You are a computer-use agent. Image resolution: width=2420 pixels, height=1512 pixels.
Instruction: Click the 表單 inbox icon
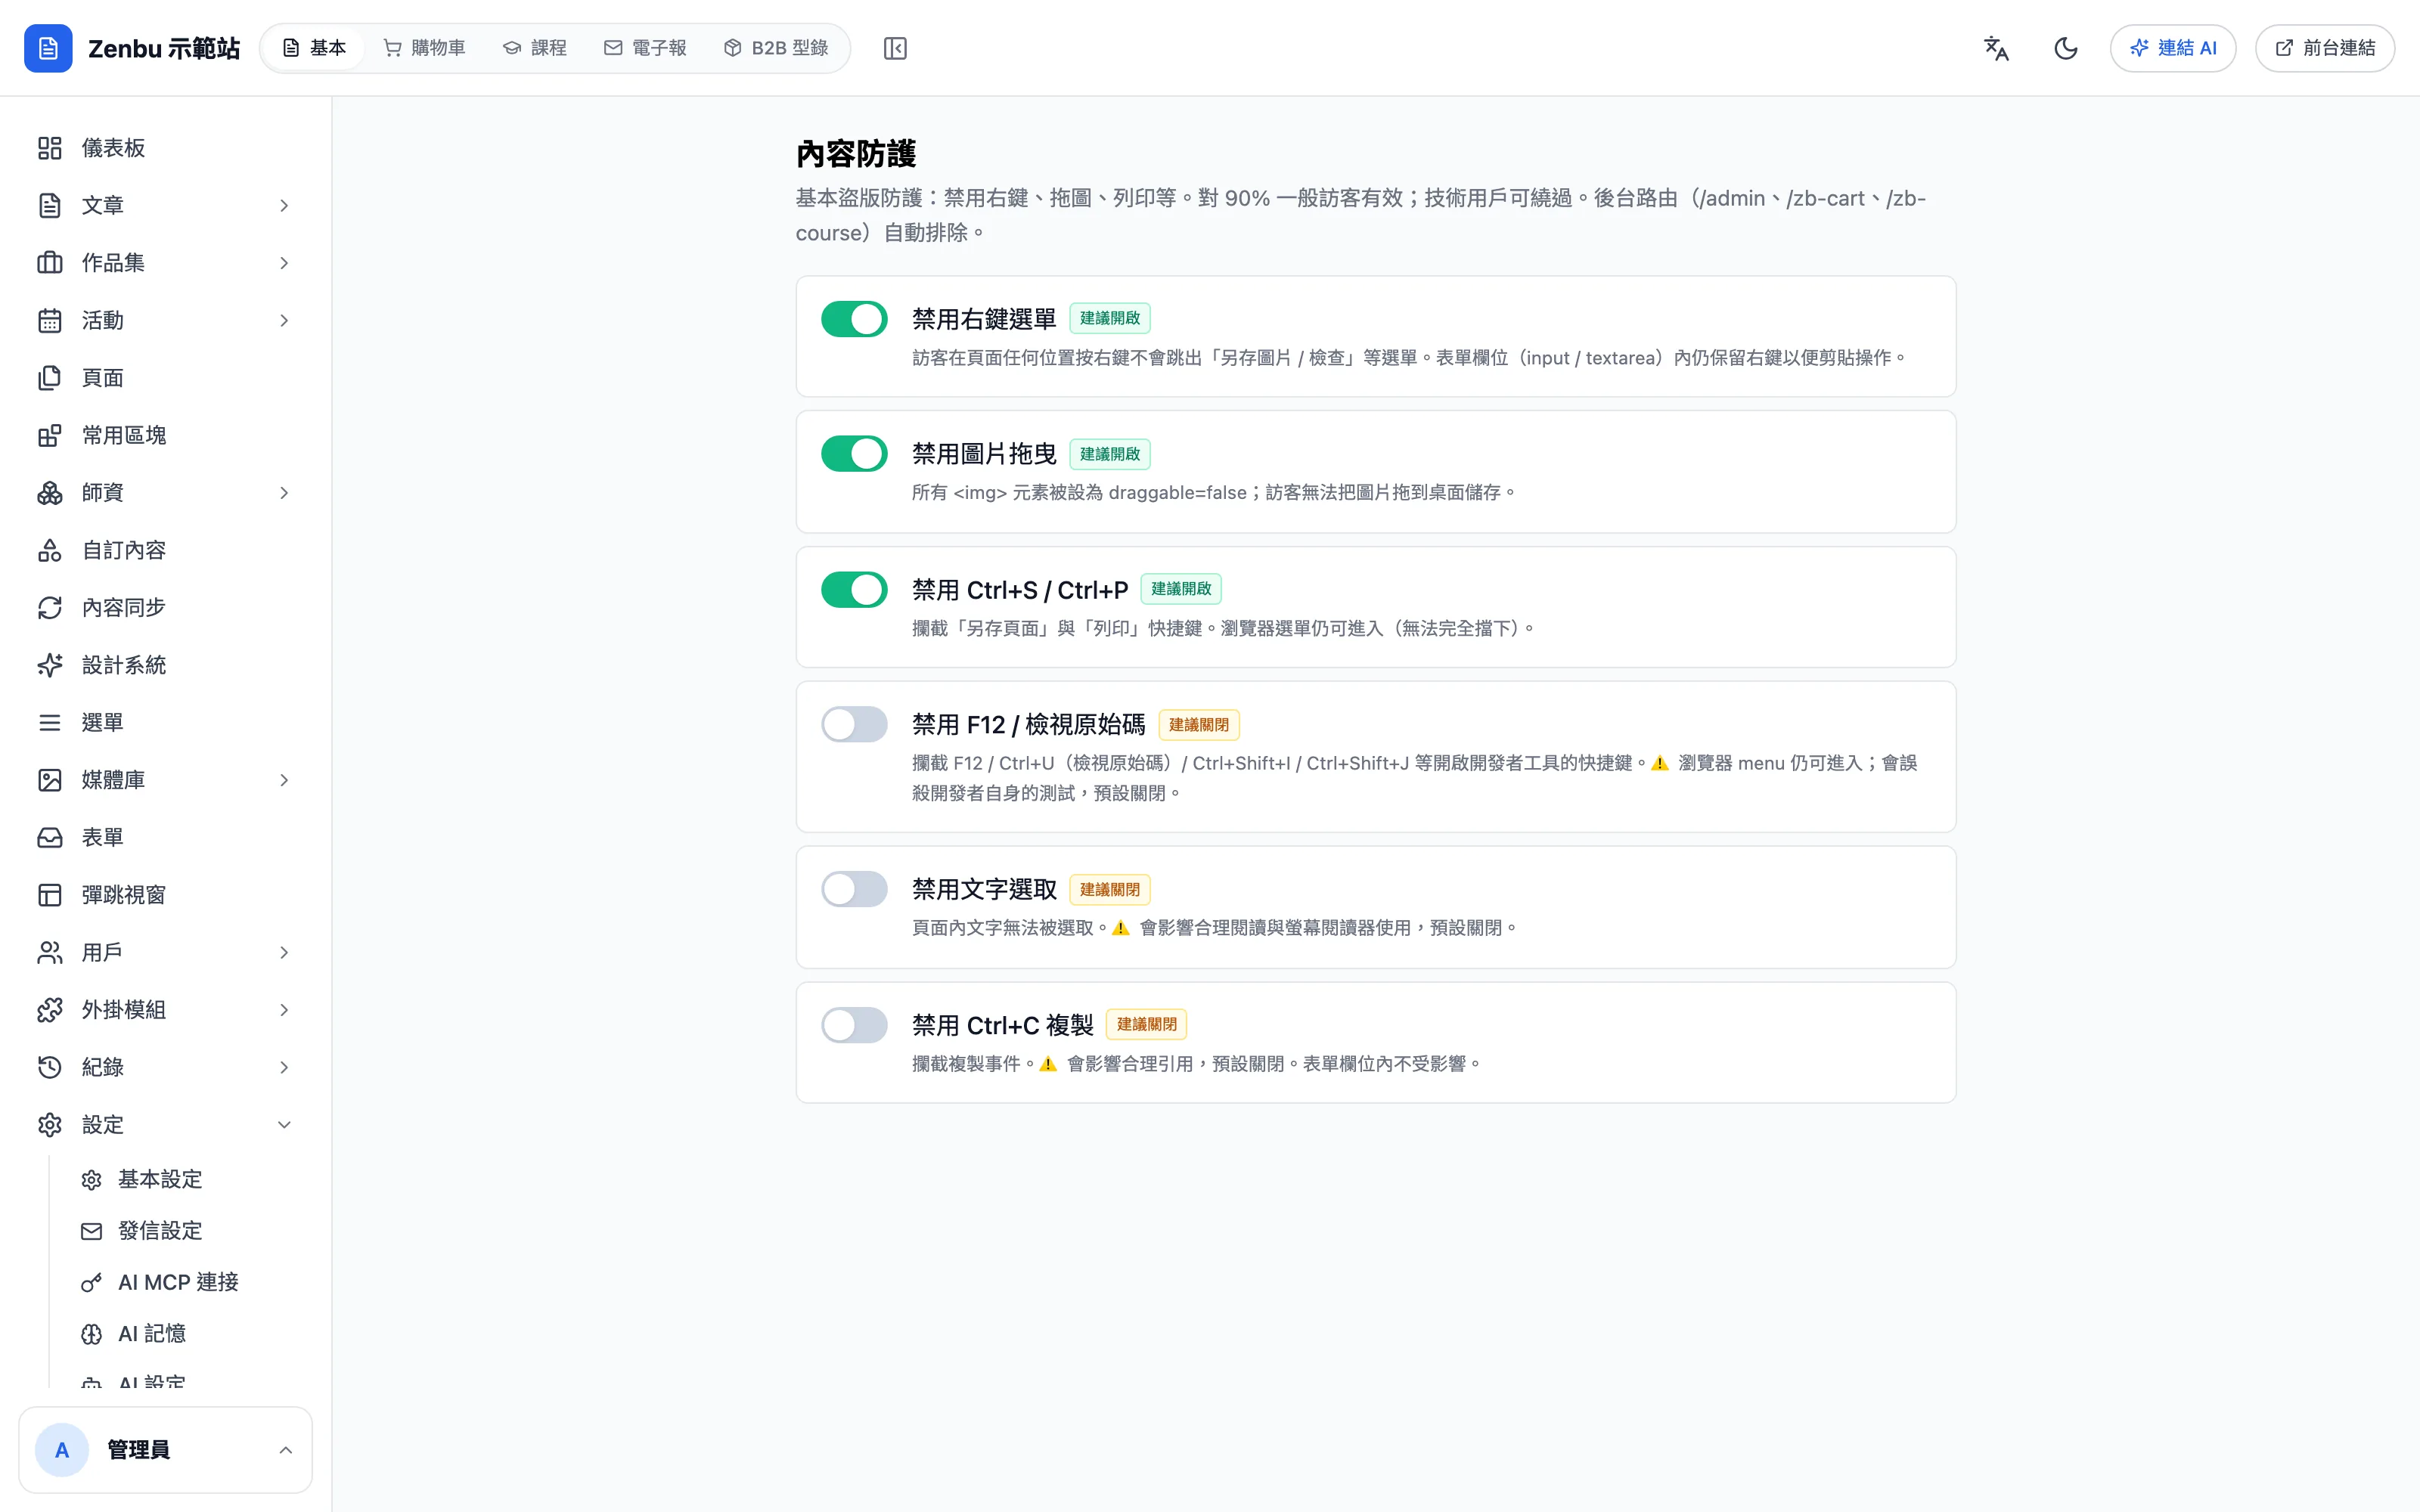click(x=50, y=837)
